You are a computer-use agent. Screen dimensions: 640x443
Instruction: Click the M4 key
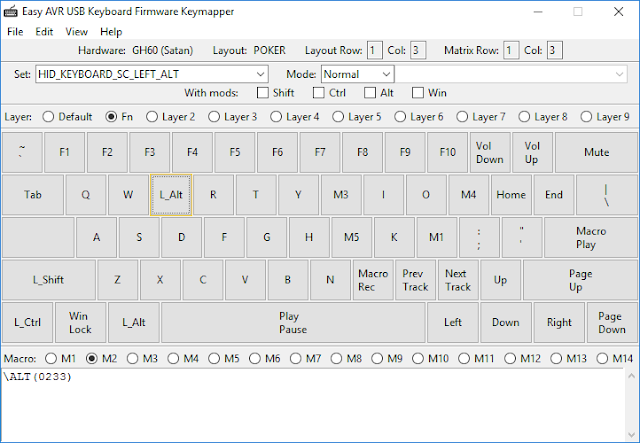point(469,195)
